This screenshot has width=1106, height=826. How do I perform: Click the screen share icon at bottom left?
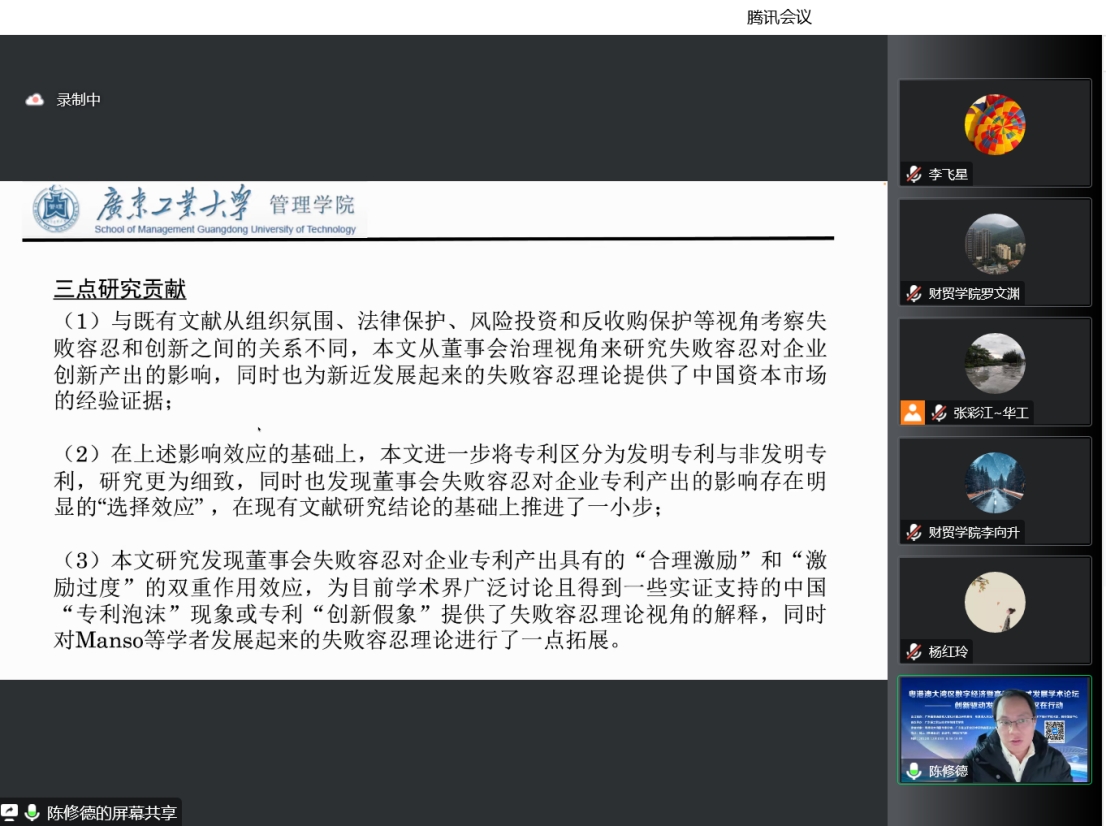(x=10, y=812)
